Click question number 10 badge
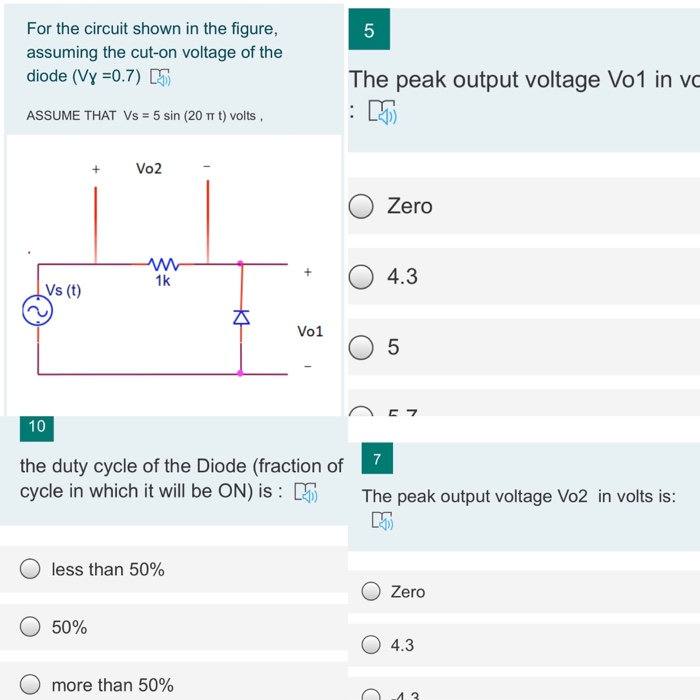700x700 pixels. pyautogui.click(x=37, y=427)
